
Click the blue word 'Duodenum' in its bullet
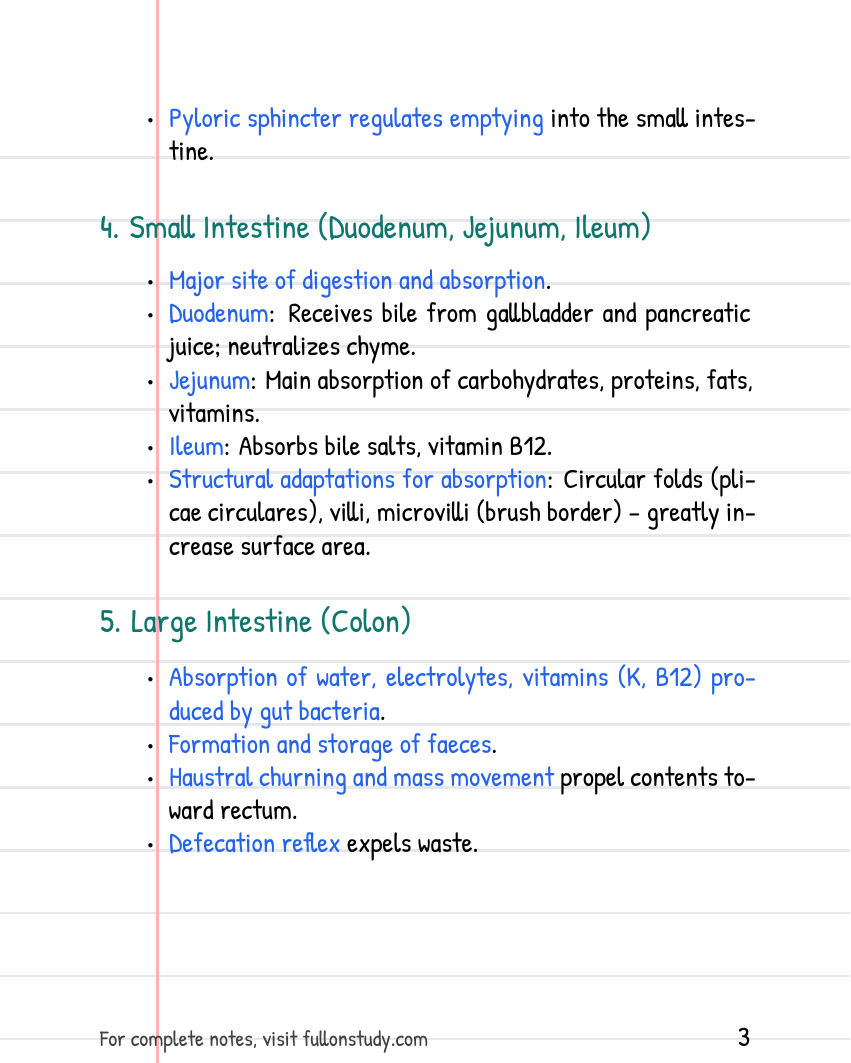(x=218, y=314)
